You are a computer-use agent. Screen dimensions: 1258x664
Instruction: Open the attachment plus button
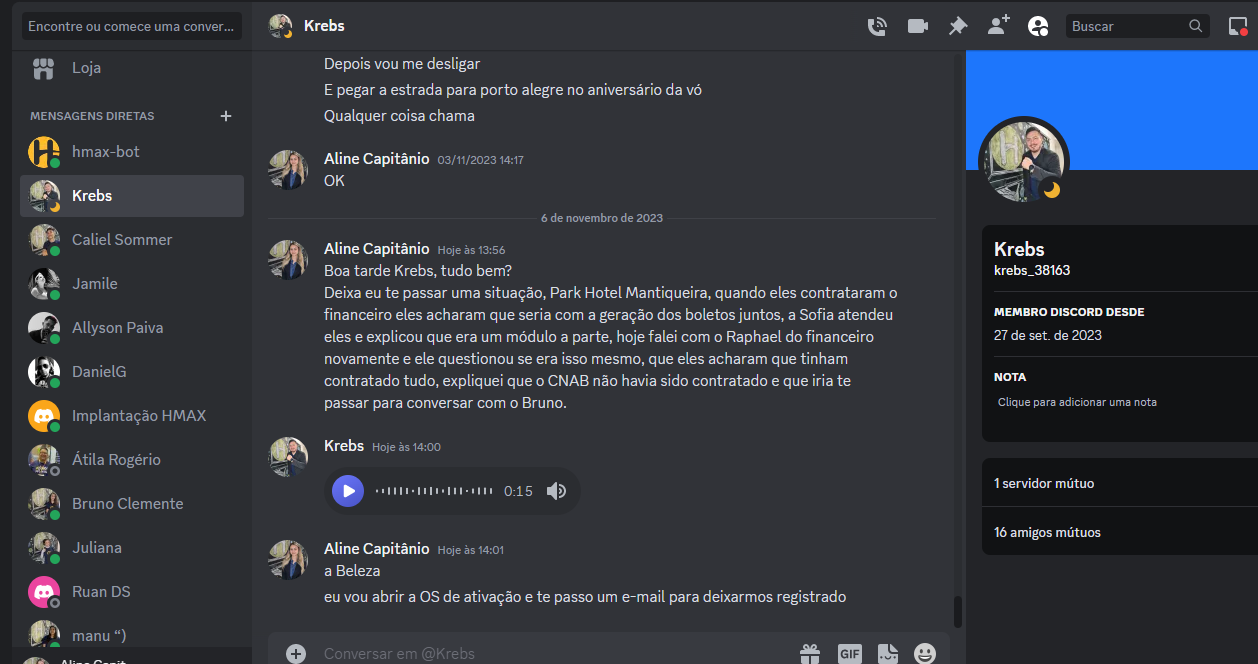(x=296, y=654)
